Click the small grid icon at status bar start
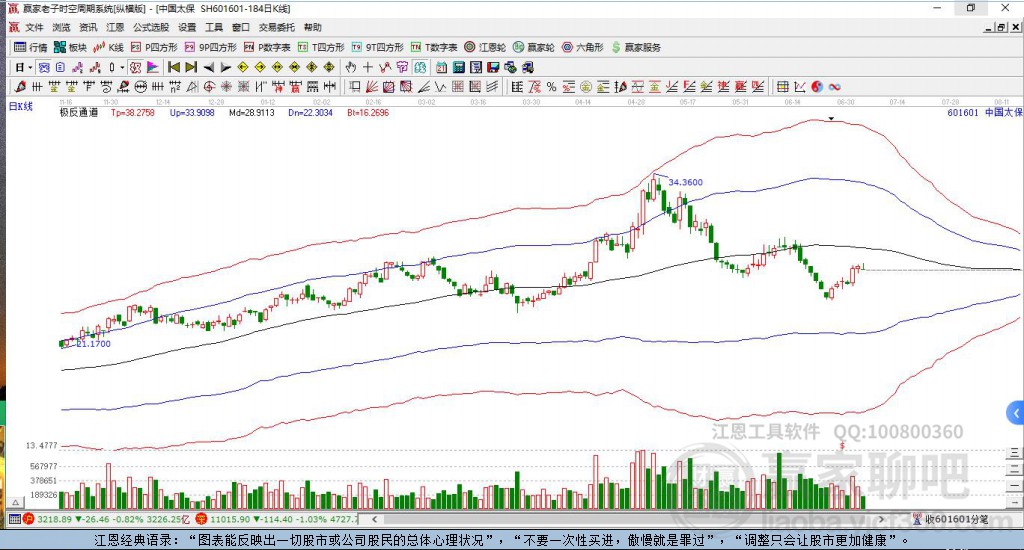Viewport: 1024px width, 550px height. click(x=14, y=519)
